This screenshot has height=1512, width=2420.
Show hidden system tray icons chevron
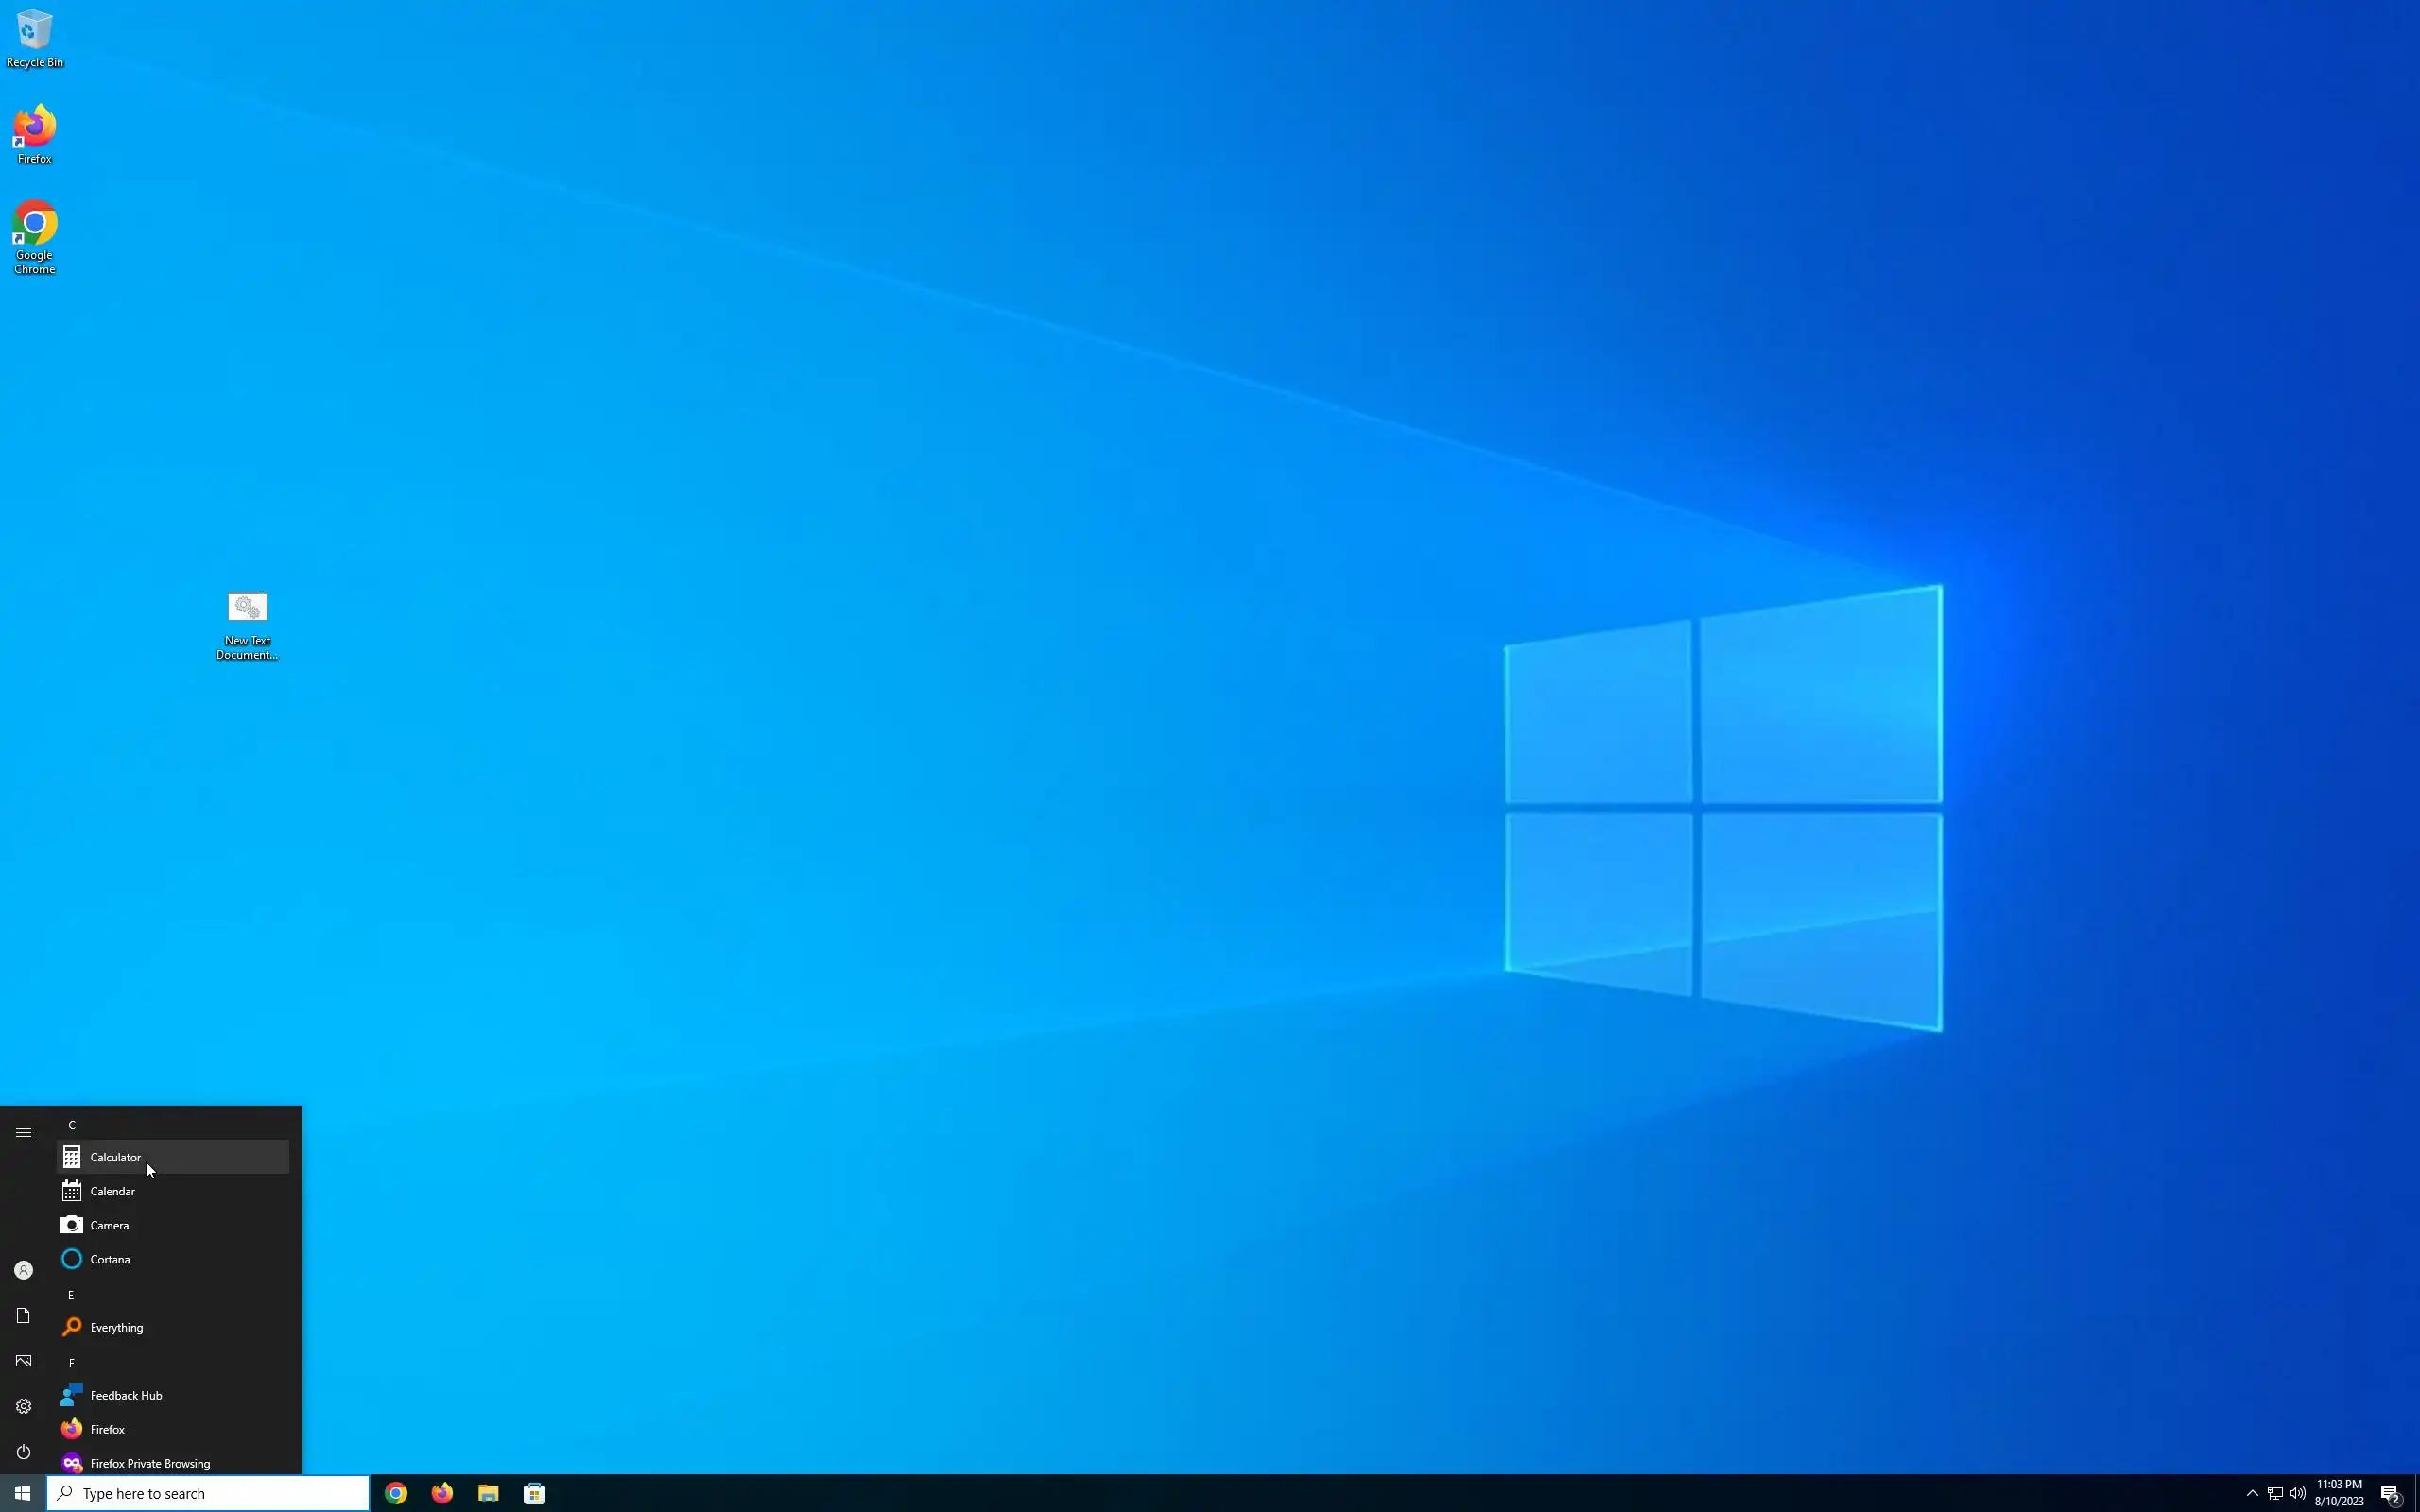2252,1493
